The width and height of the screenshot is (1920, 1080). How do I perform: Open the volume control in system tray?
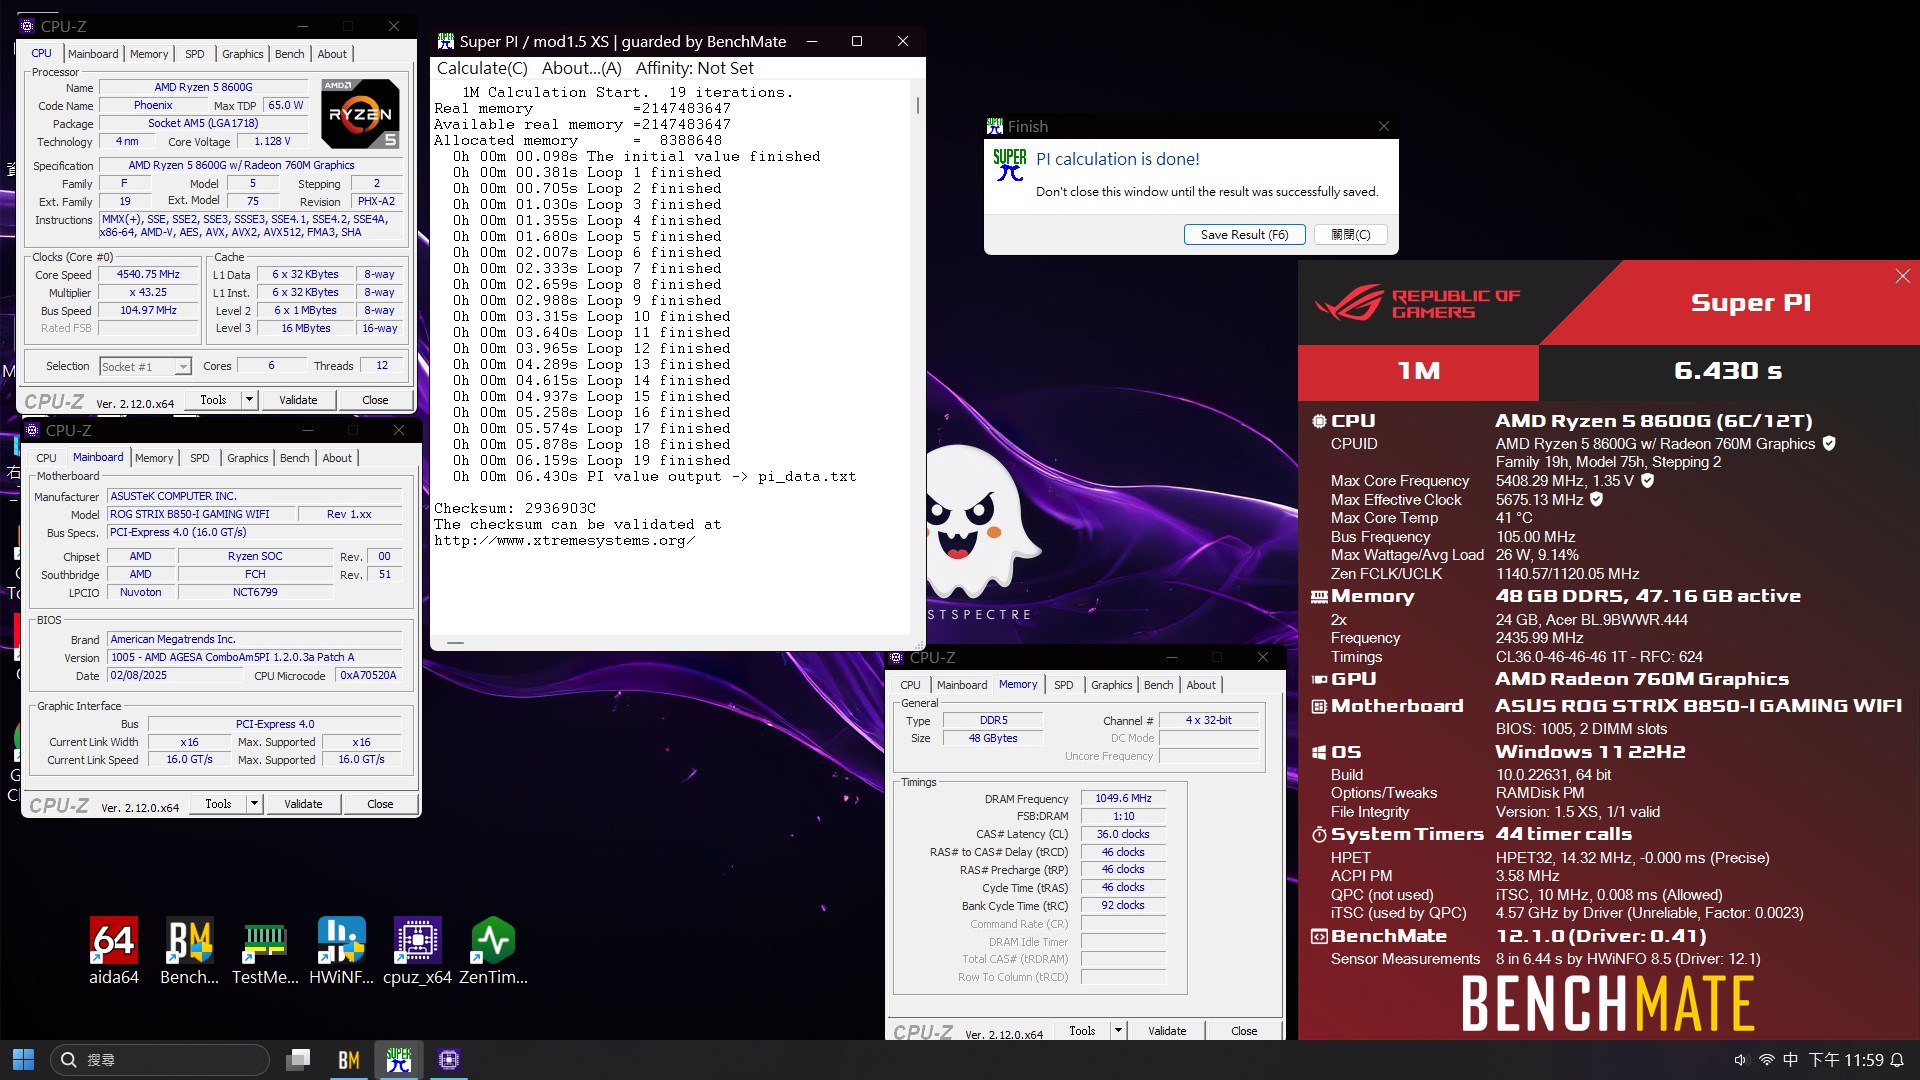click(1741, 1060)
